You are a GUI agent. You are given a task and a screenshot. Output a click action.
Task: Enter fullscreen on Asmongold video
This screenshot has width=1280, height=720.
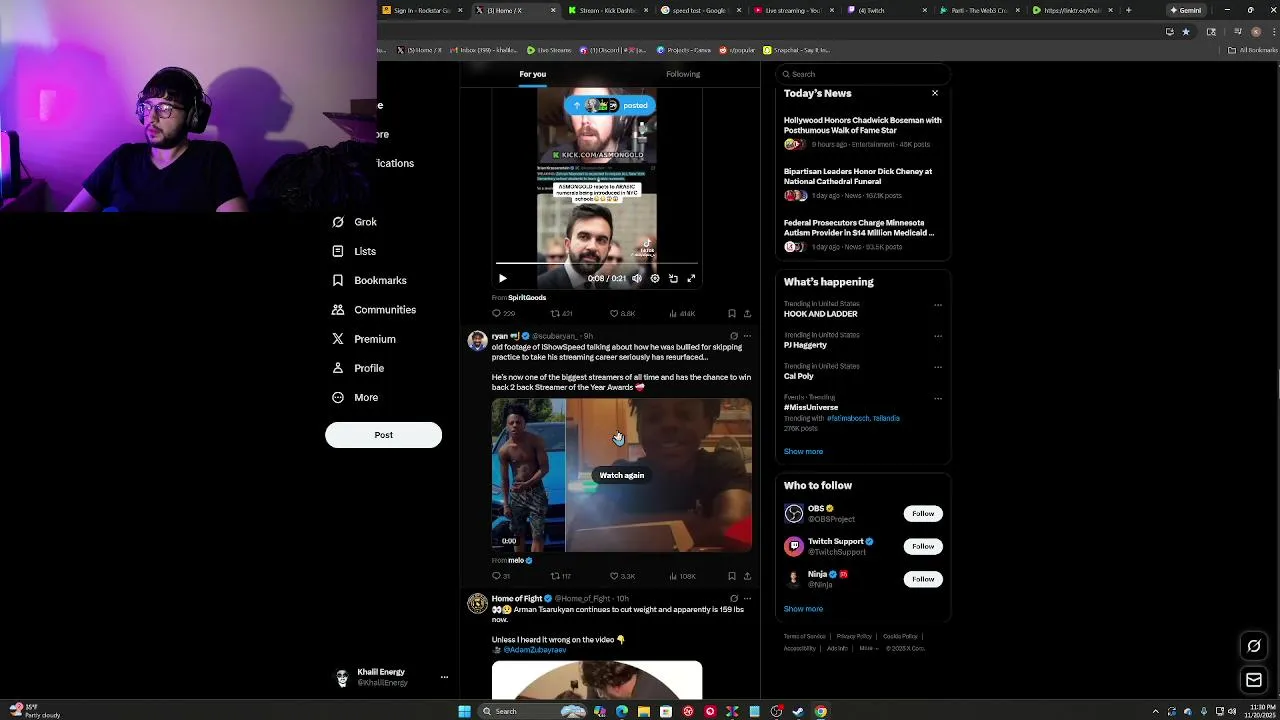tap(691, 278)
